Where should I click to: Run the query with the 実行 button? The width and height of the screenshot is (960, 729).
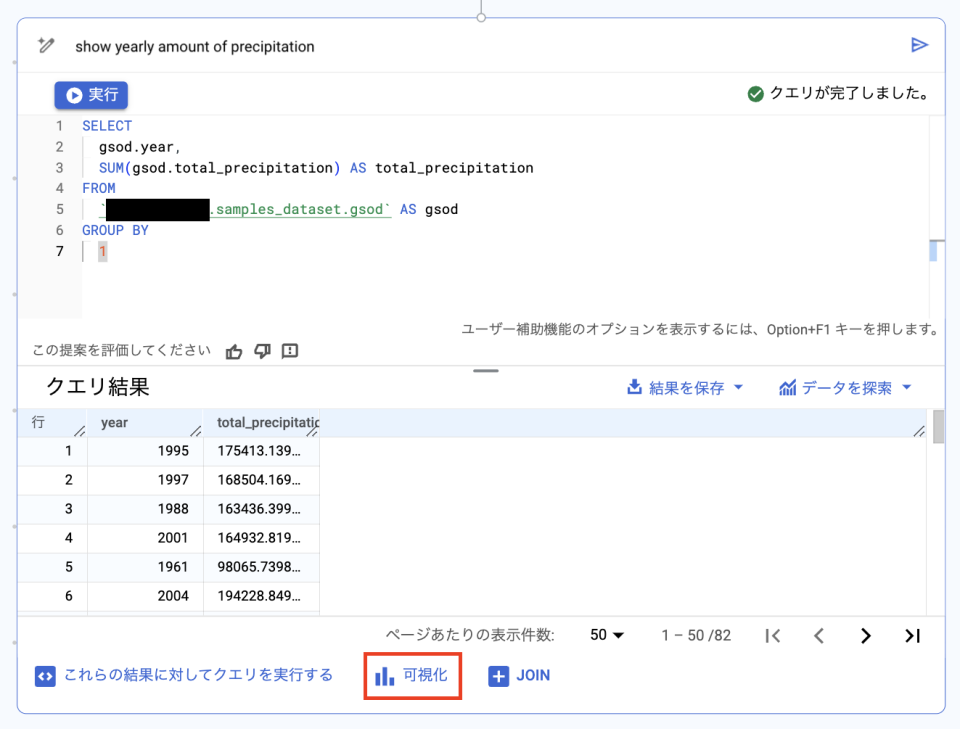tap(90, 95)
